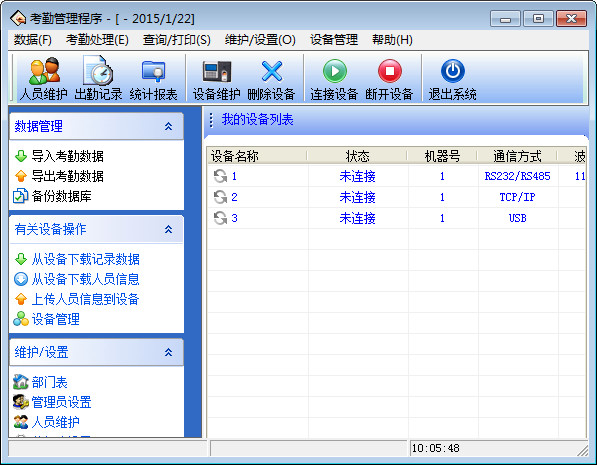This screenshot has height=465, width=597.
Task: Open the 设备维护 toolbar icon
Action: pos(216,79)
